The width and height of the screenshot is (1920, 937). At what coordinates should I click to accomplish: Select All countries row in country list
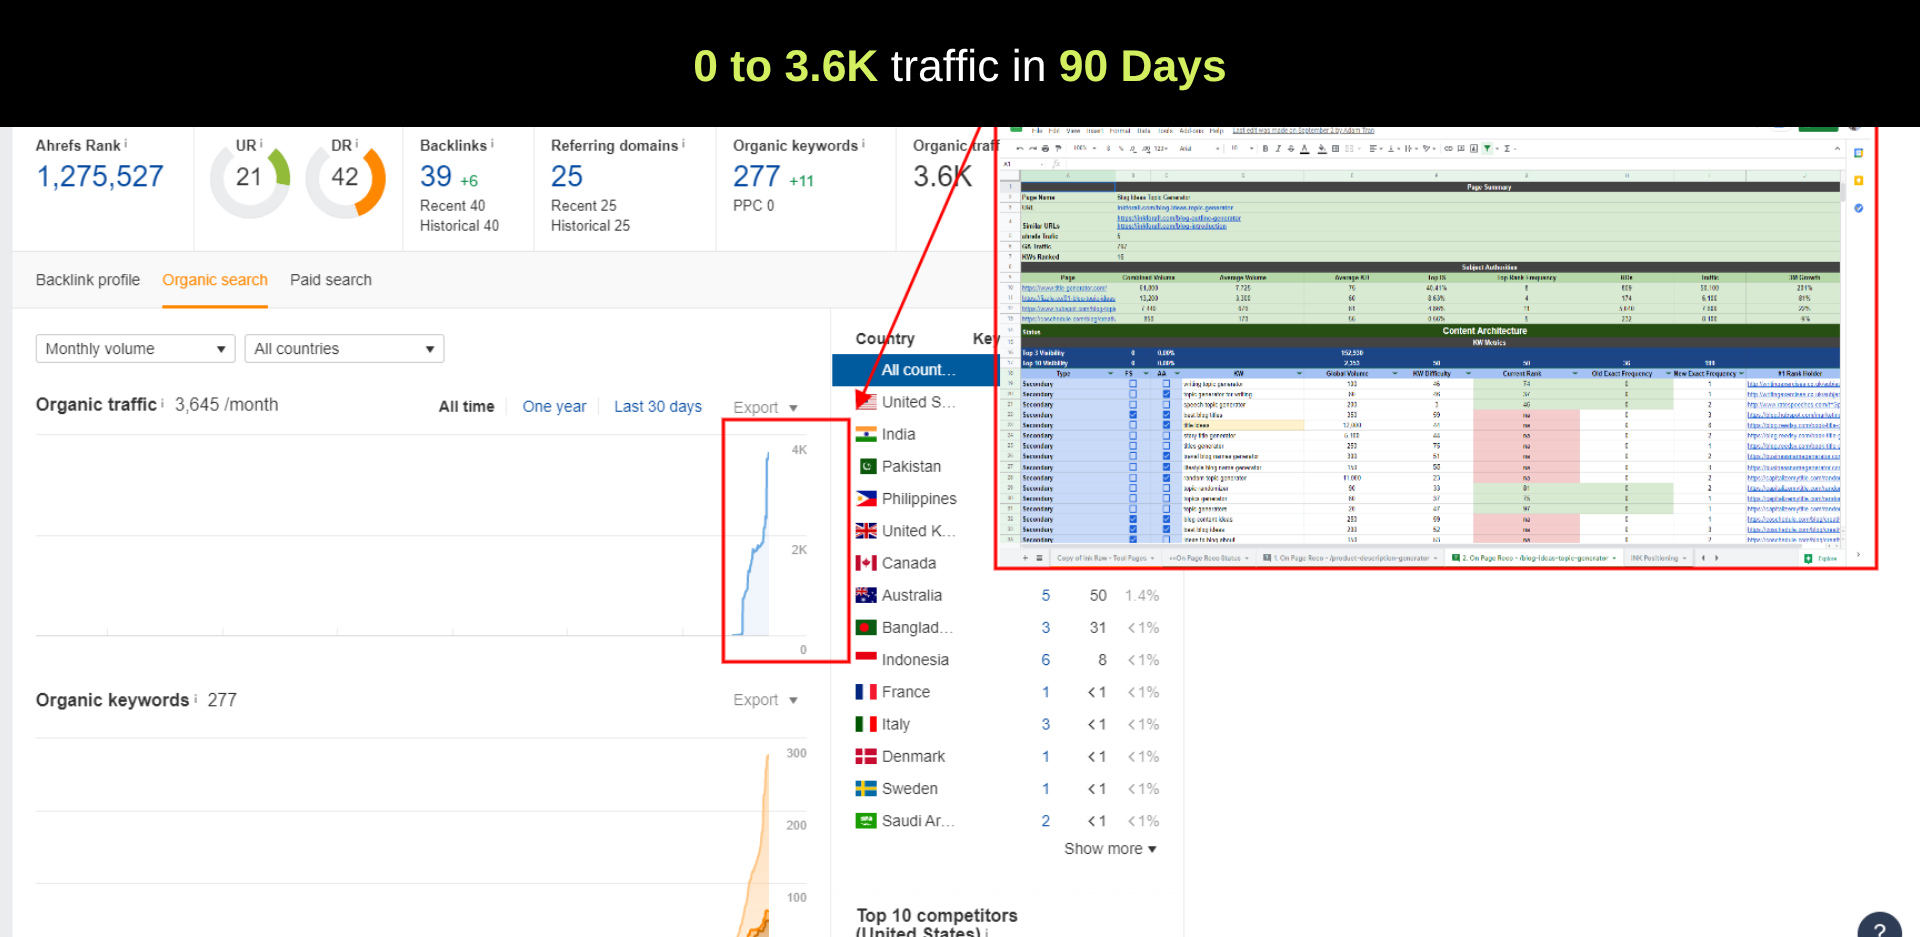click(x=916, y=370)
